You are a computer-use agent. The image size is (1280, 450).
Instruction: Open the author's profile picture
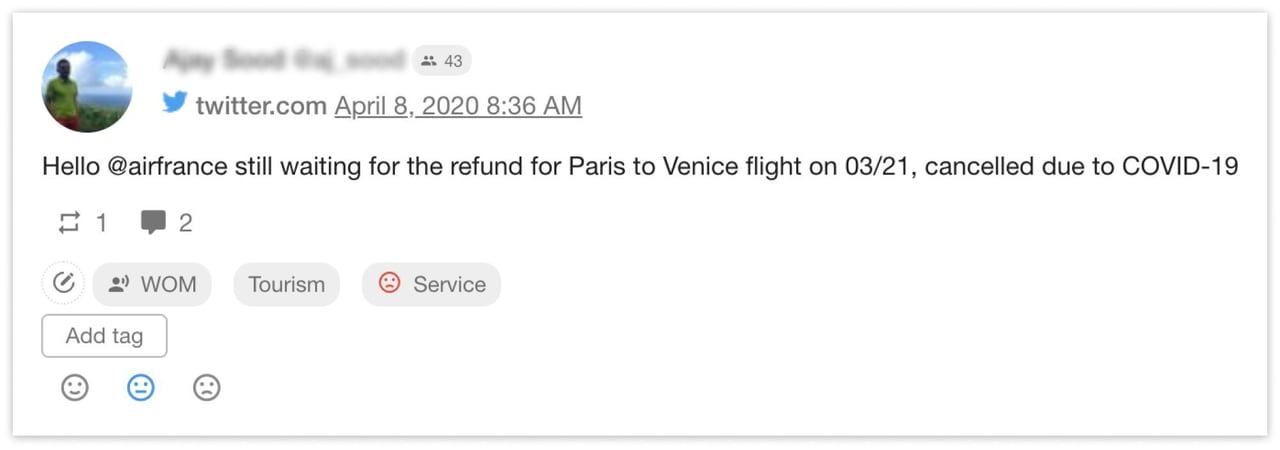[87, 87]
